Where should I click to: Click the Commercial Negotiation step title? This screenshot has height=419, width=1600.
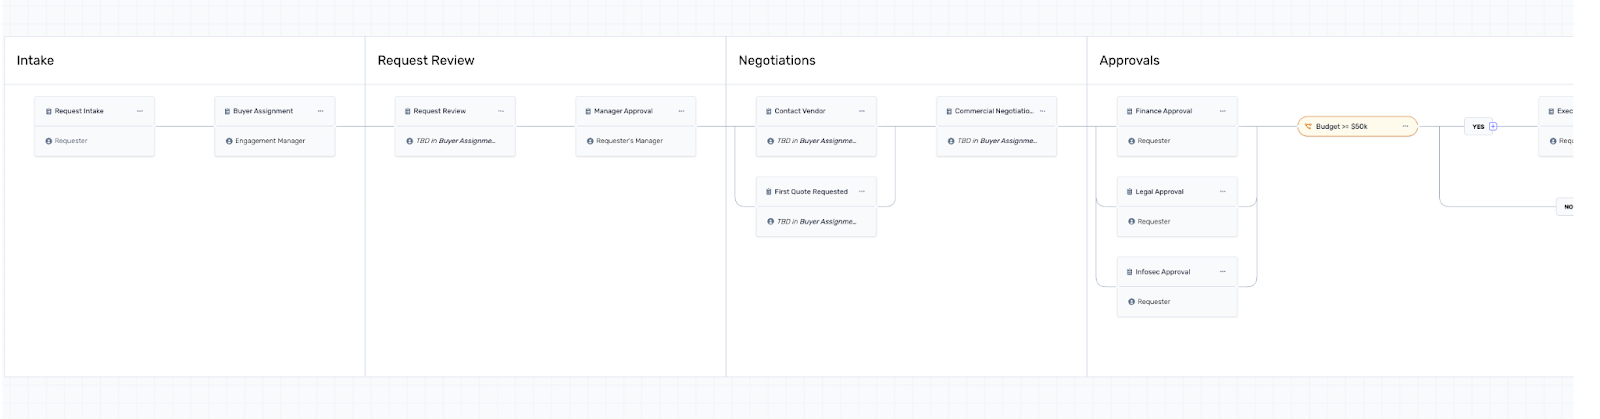[x=993, y=111]
